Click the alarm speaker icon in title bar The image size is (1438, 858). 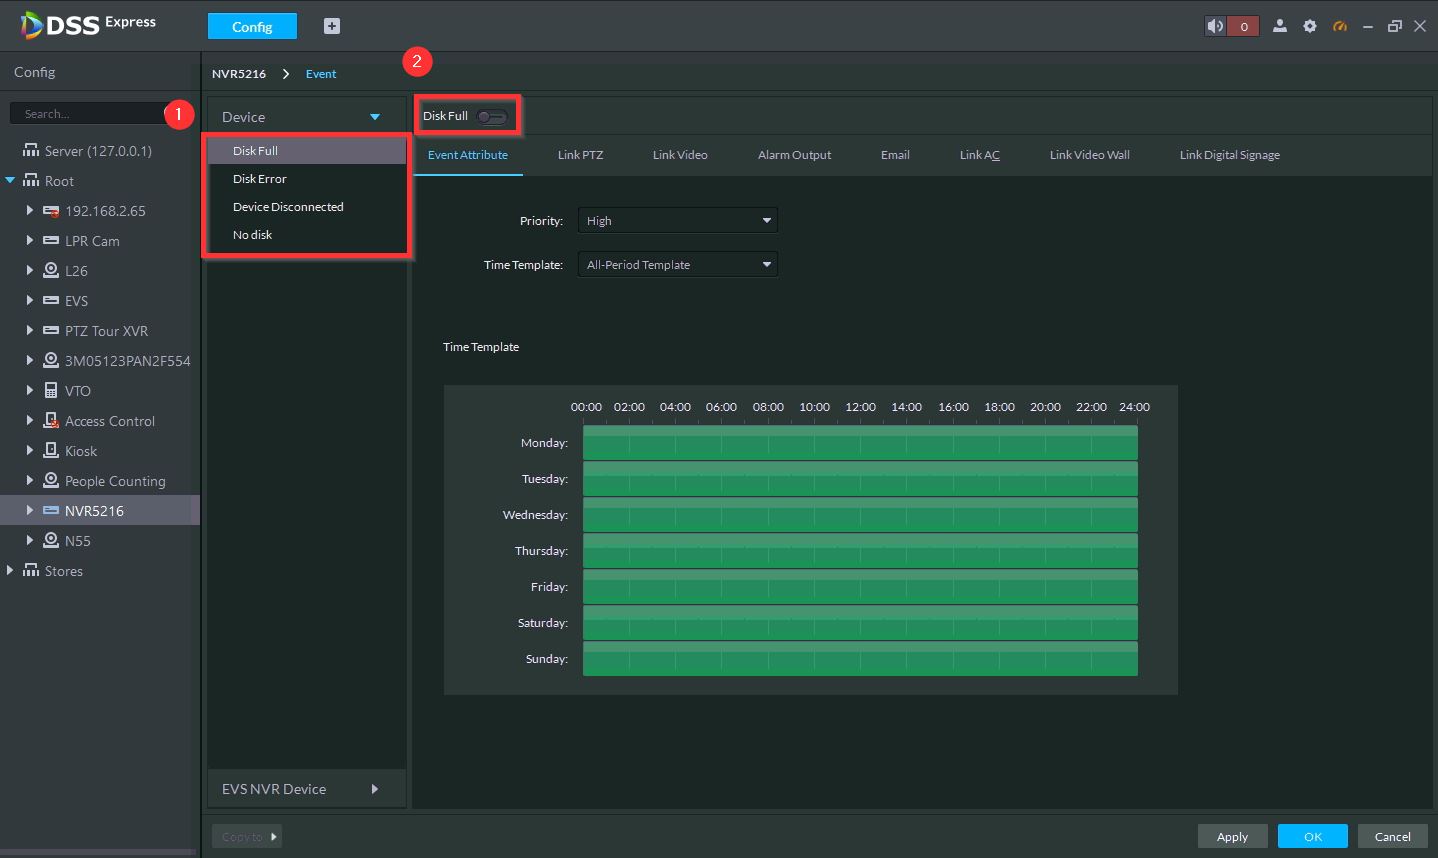tap(1215, 26)
